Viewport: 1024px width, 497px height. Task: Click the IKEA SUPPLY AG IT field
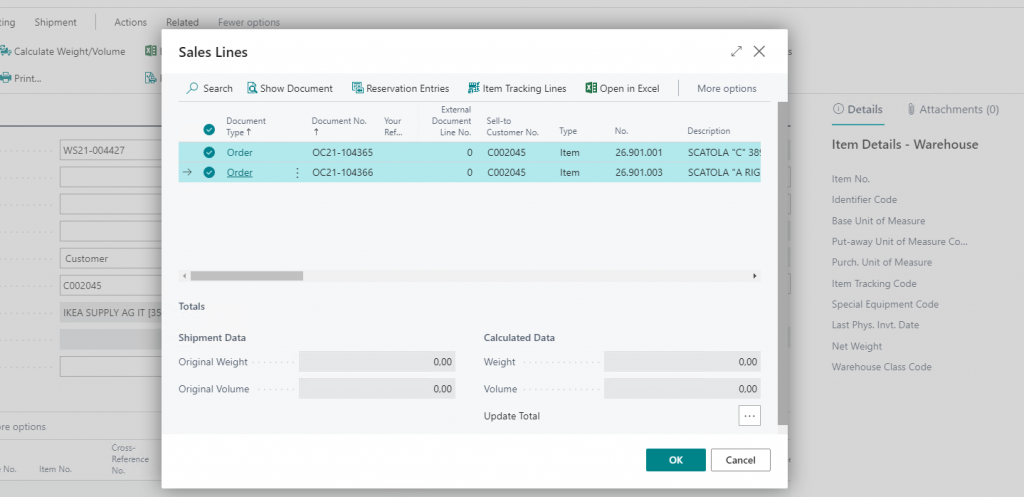coord(110,313)
